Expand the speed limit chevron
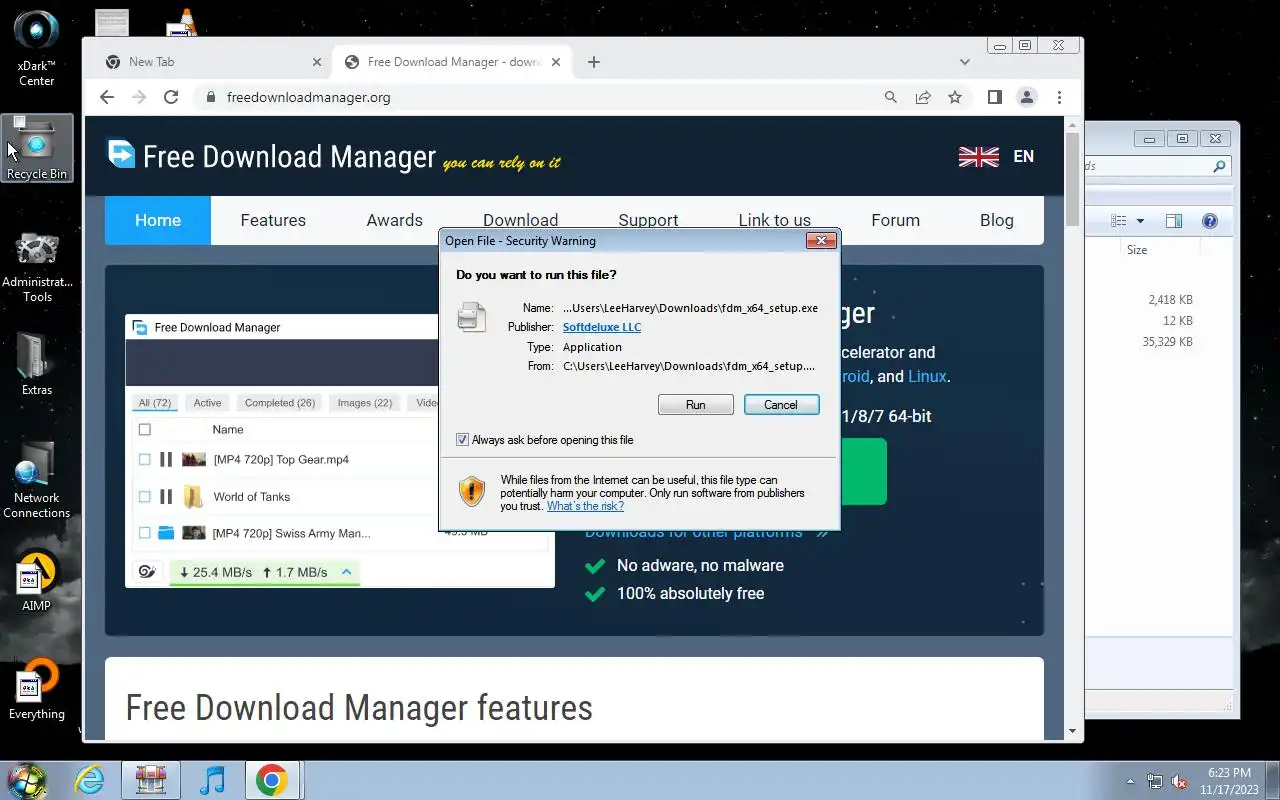1280x800 pixels. coord(346,572)
